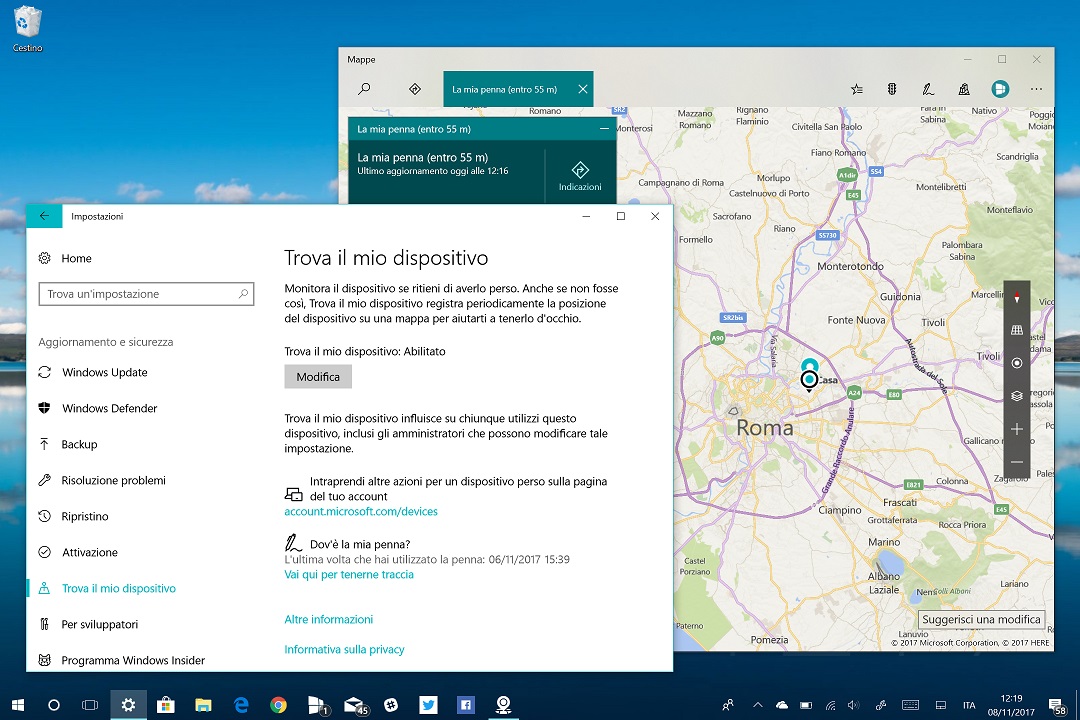
Task: Open map views layers control
Action: point(1017,396)
